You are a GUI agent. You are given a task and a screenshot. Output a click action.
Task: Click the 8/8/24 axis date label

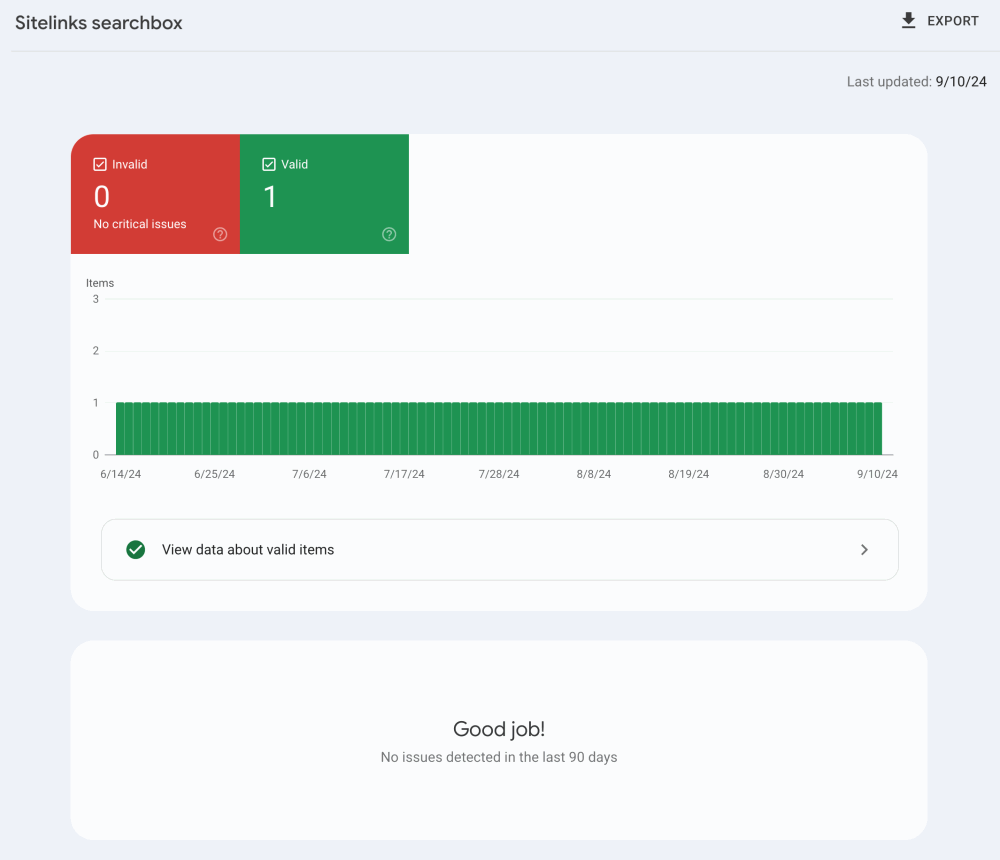pyautogui.click(x=594, y=474)
